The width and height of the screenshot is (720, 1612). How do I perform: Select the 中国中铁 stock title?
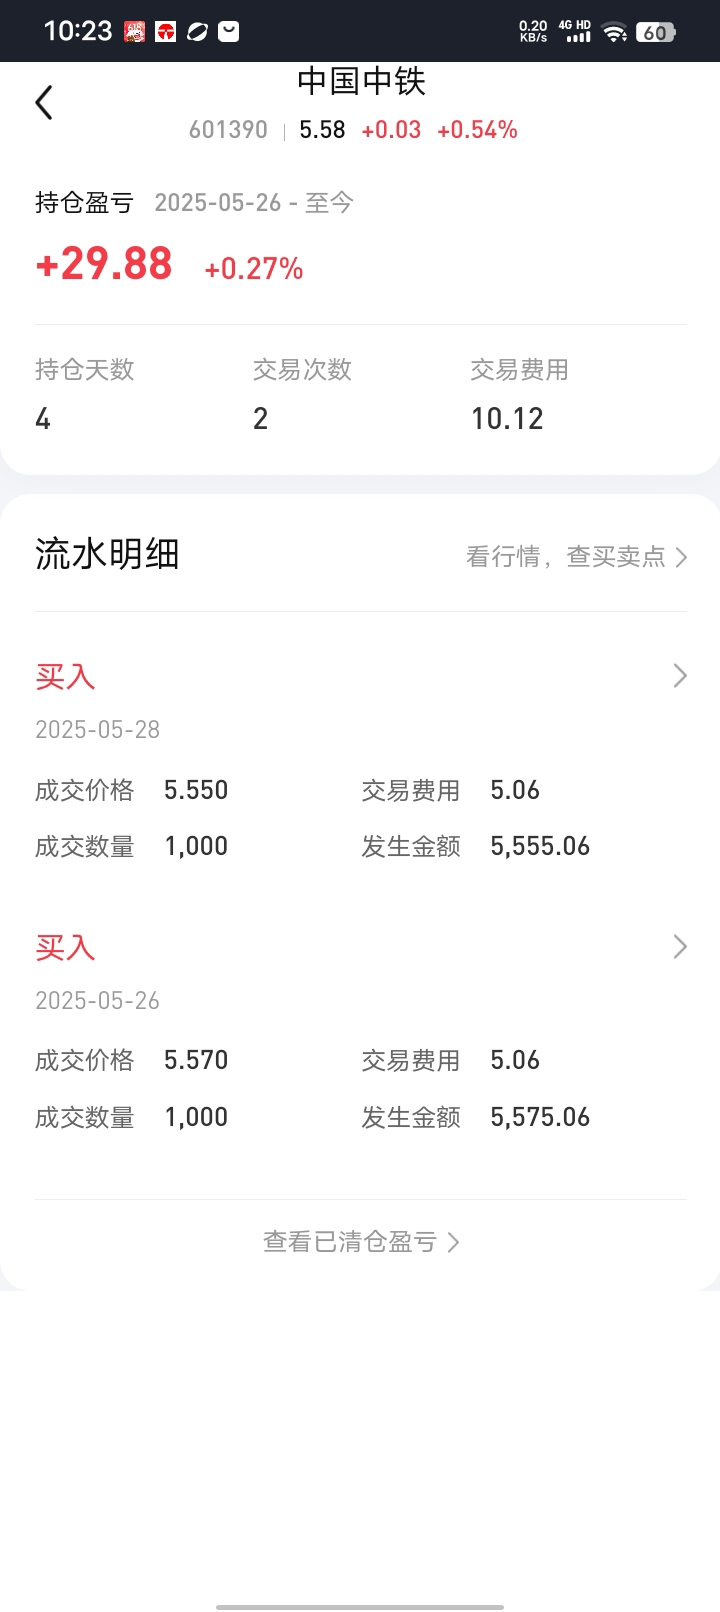click(x=361, y=81)
